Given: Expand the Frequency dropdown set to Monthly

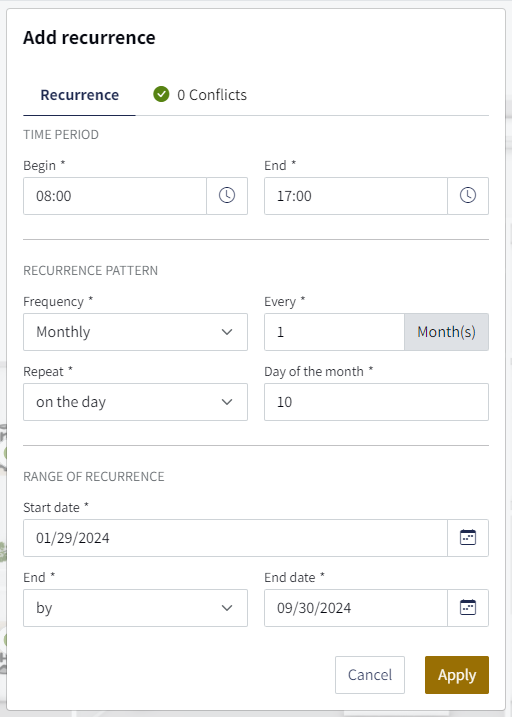Looking at the screenshot, I should point(135,332).
